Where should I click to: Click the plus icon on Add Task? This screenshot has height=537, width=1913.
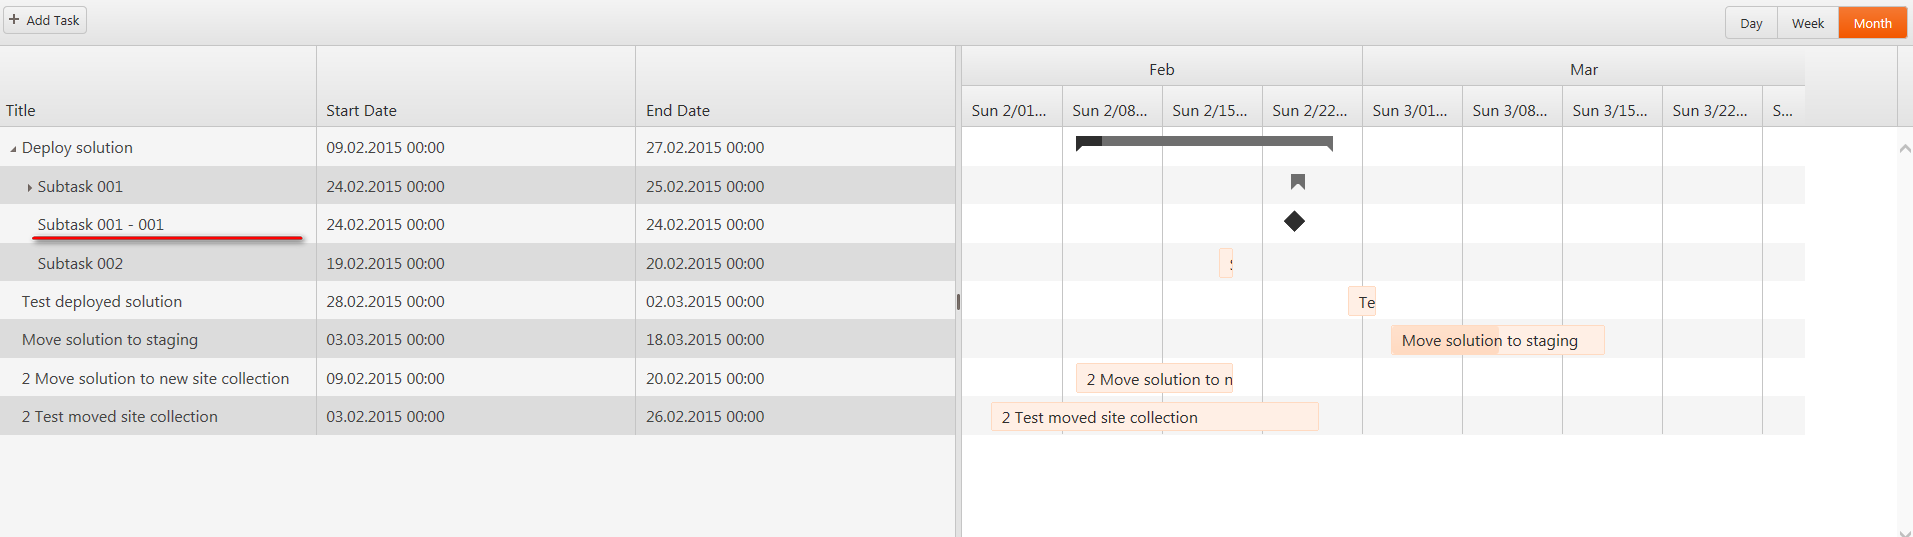pos(14,20)
